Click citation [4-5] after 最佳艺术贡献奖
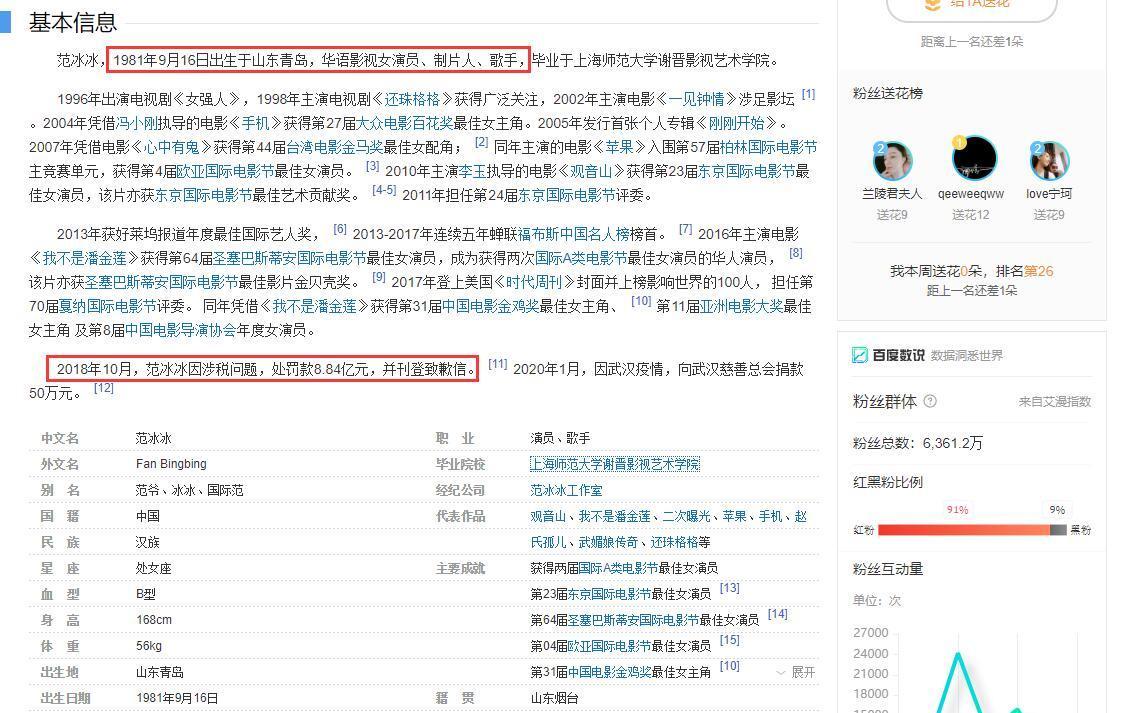Image resolution: width=1132 pixels, height=713 pixels. tap(384, 190)
